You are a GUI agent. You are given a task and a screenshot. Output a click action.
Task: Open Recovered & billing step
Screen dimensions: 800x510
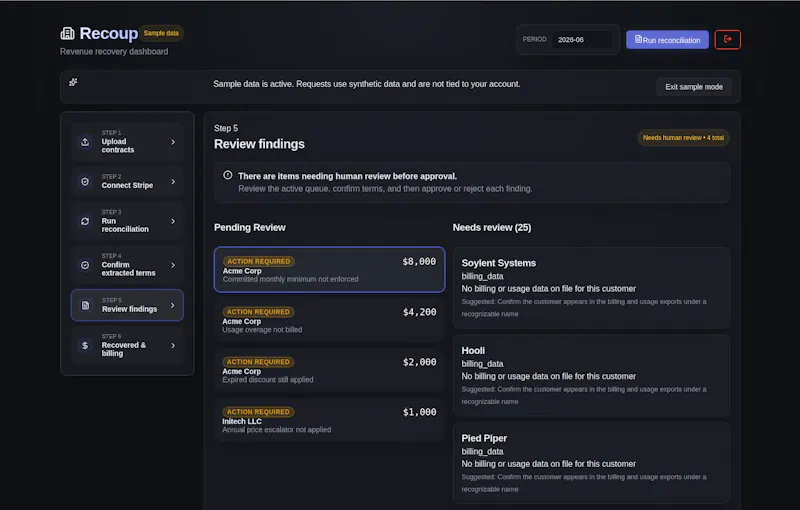[x=127, y=345]
